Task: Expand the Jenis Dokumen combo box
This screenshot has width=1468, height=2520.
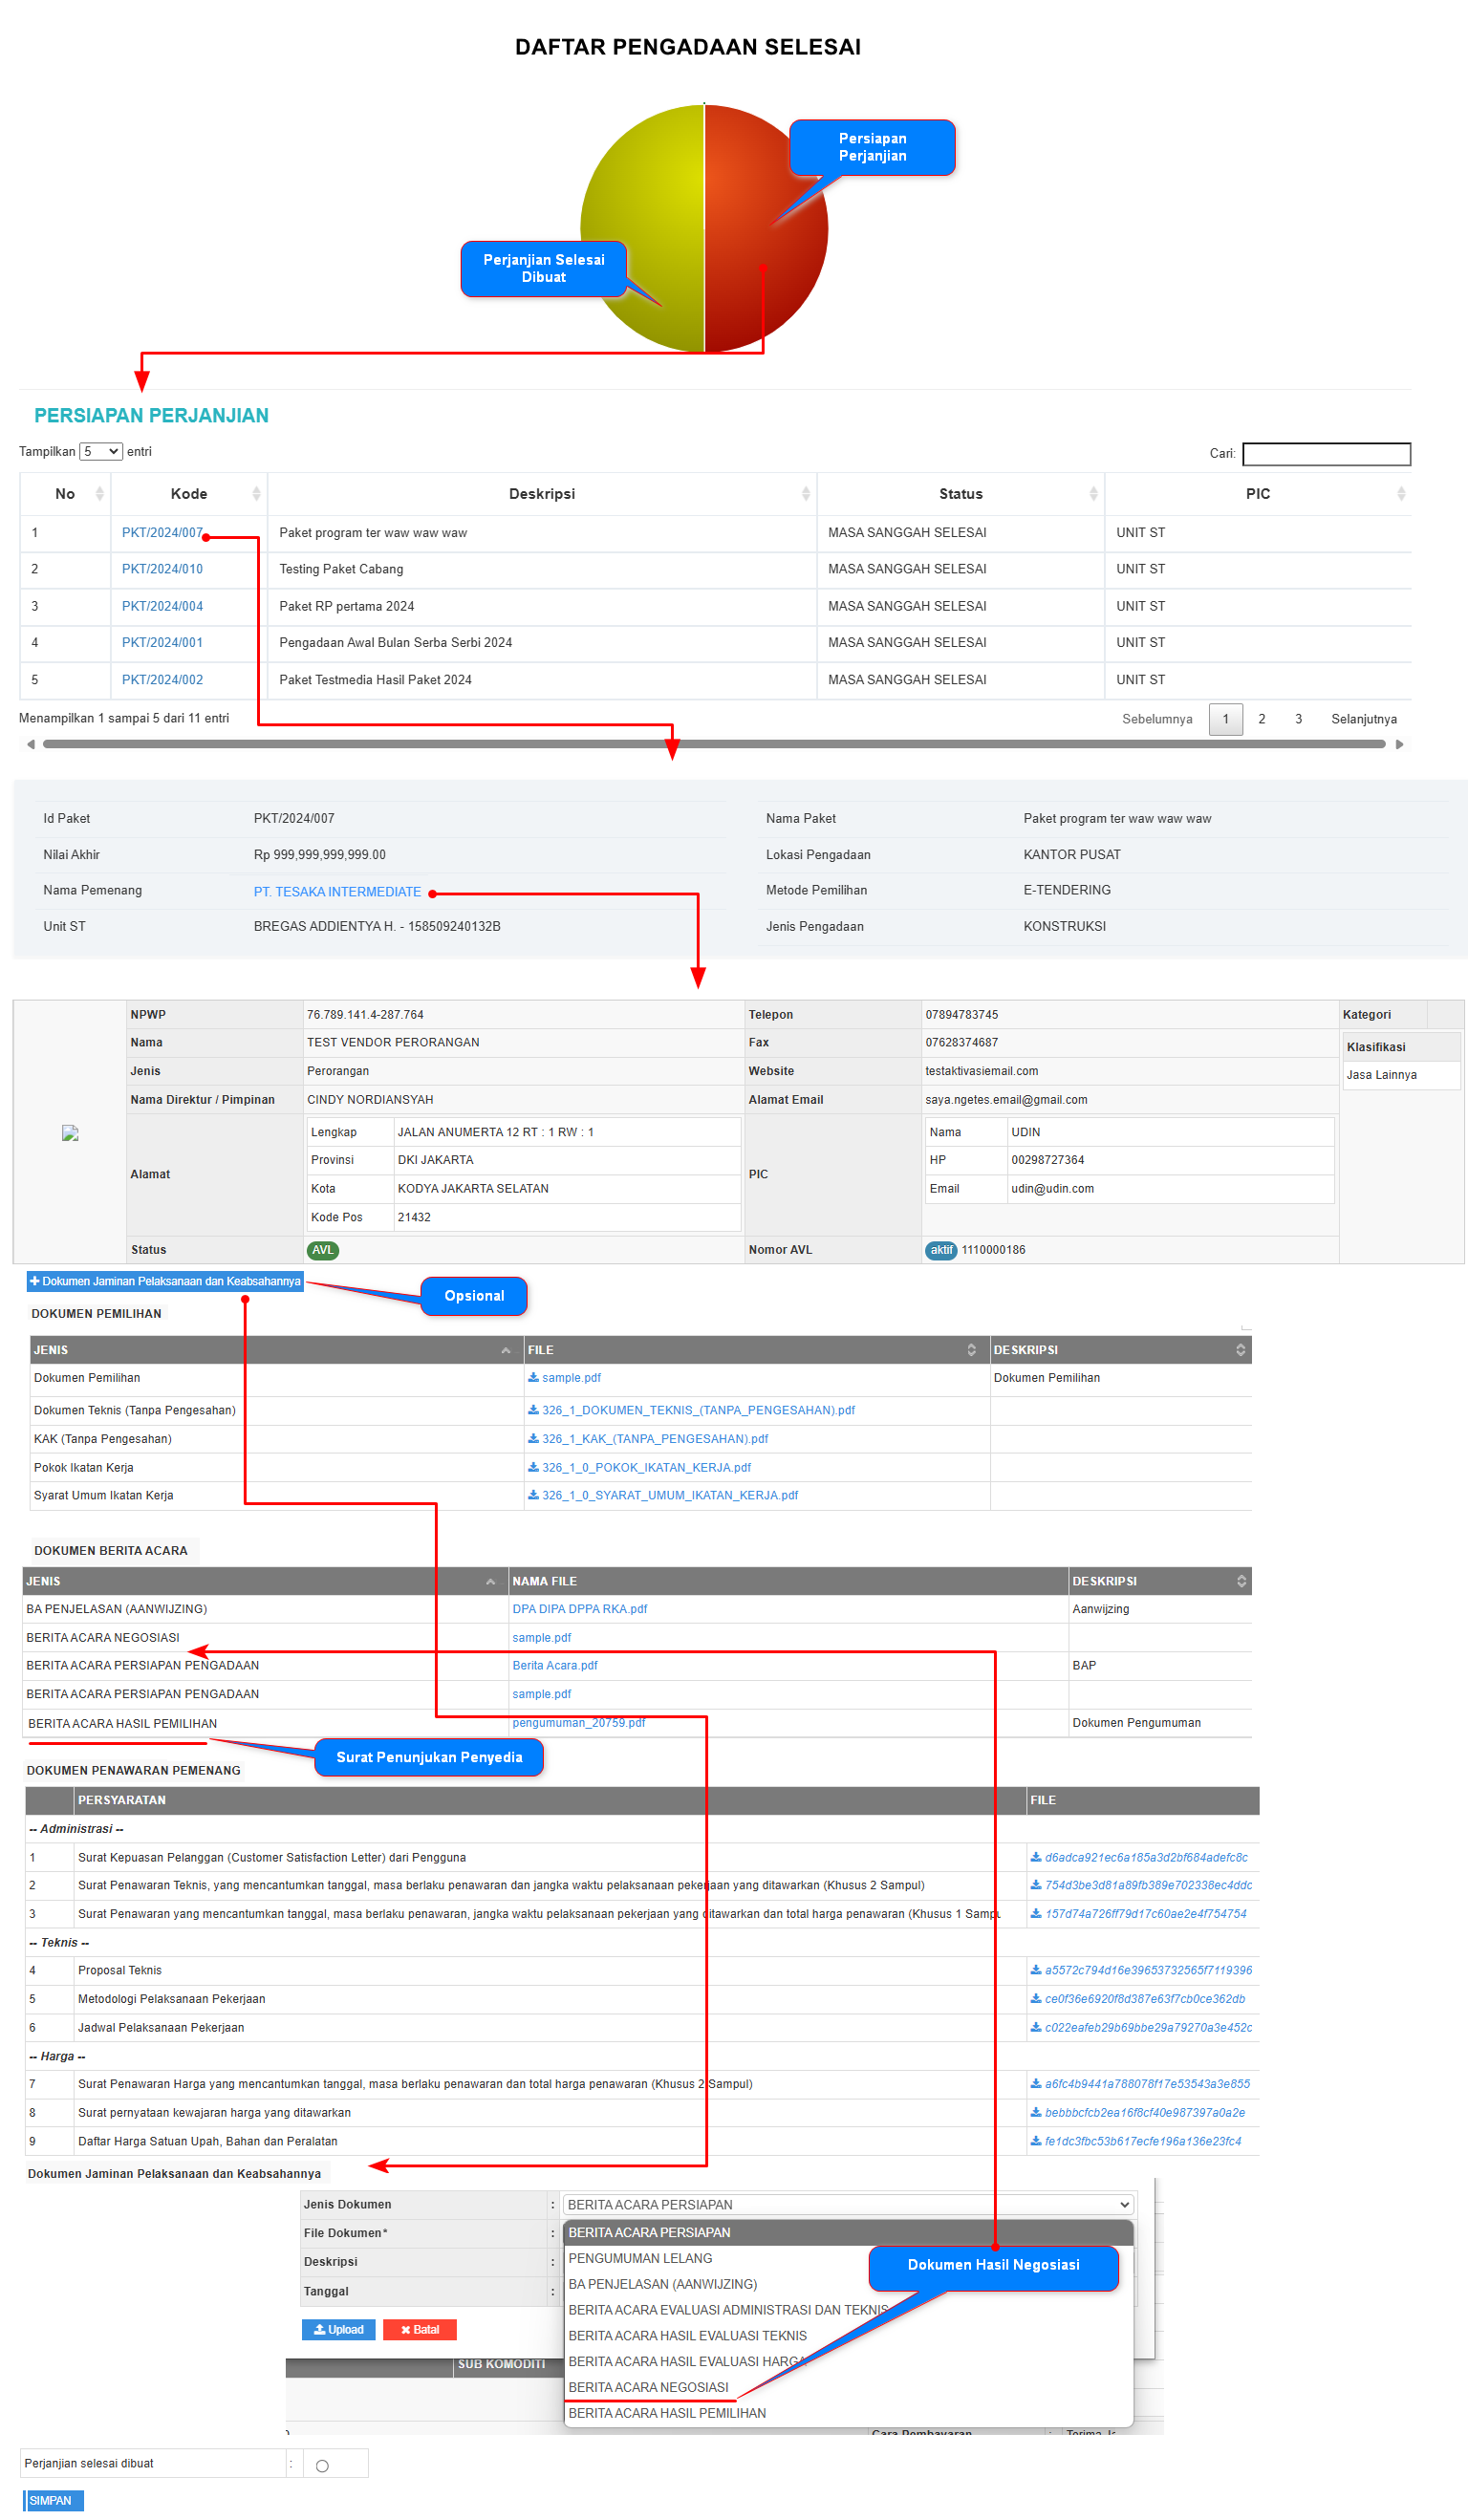Action: 848,2205
